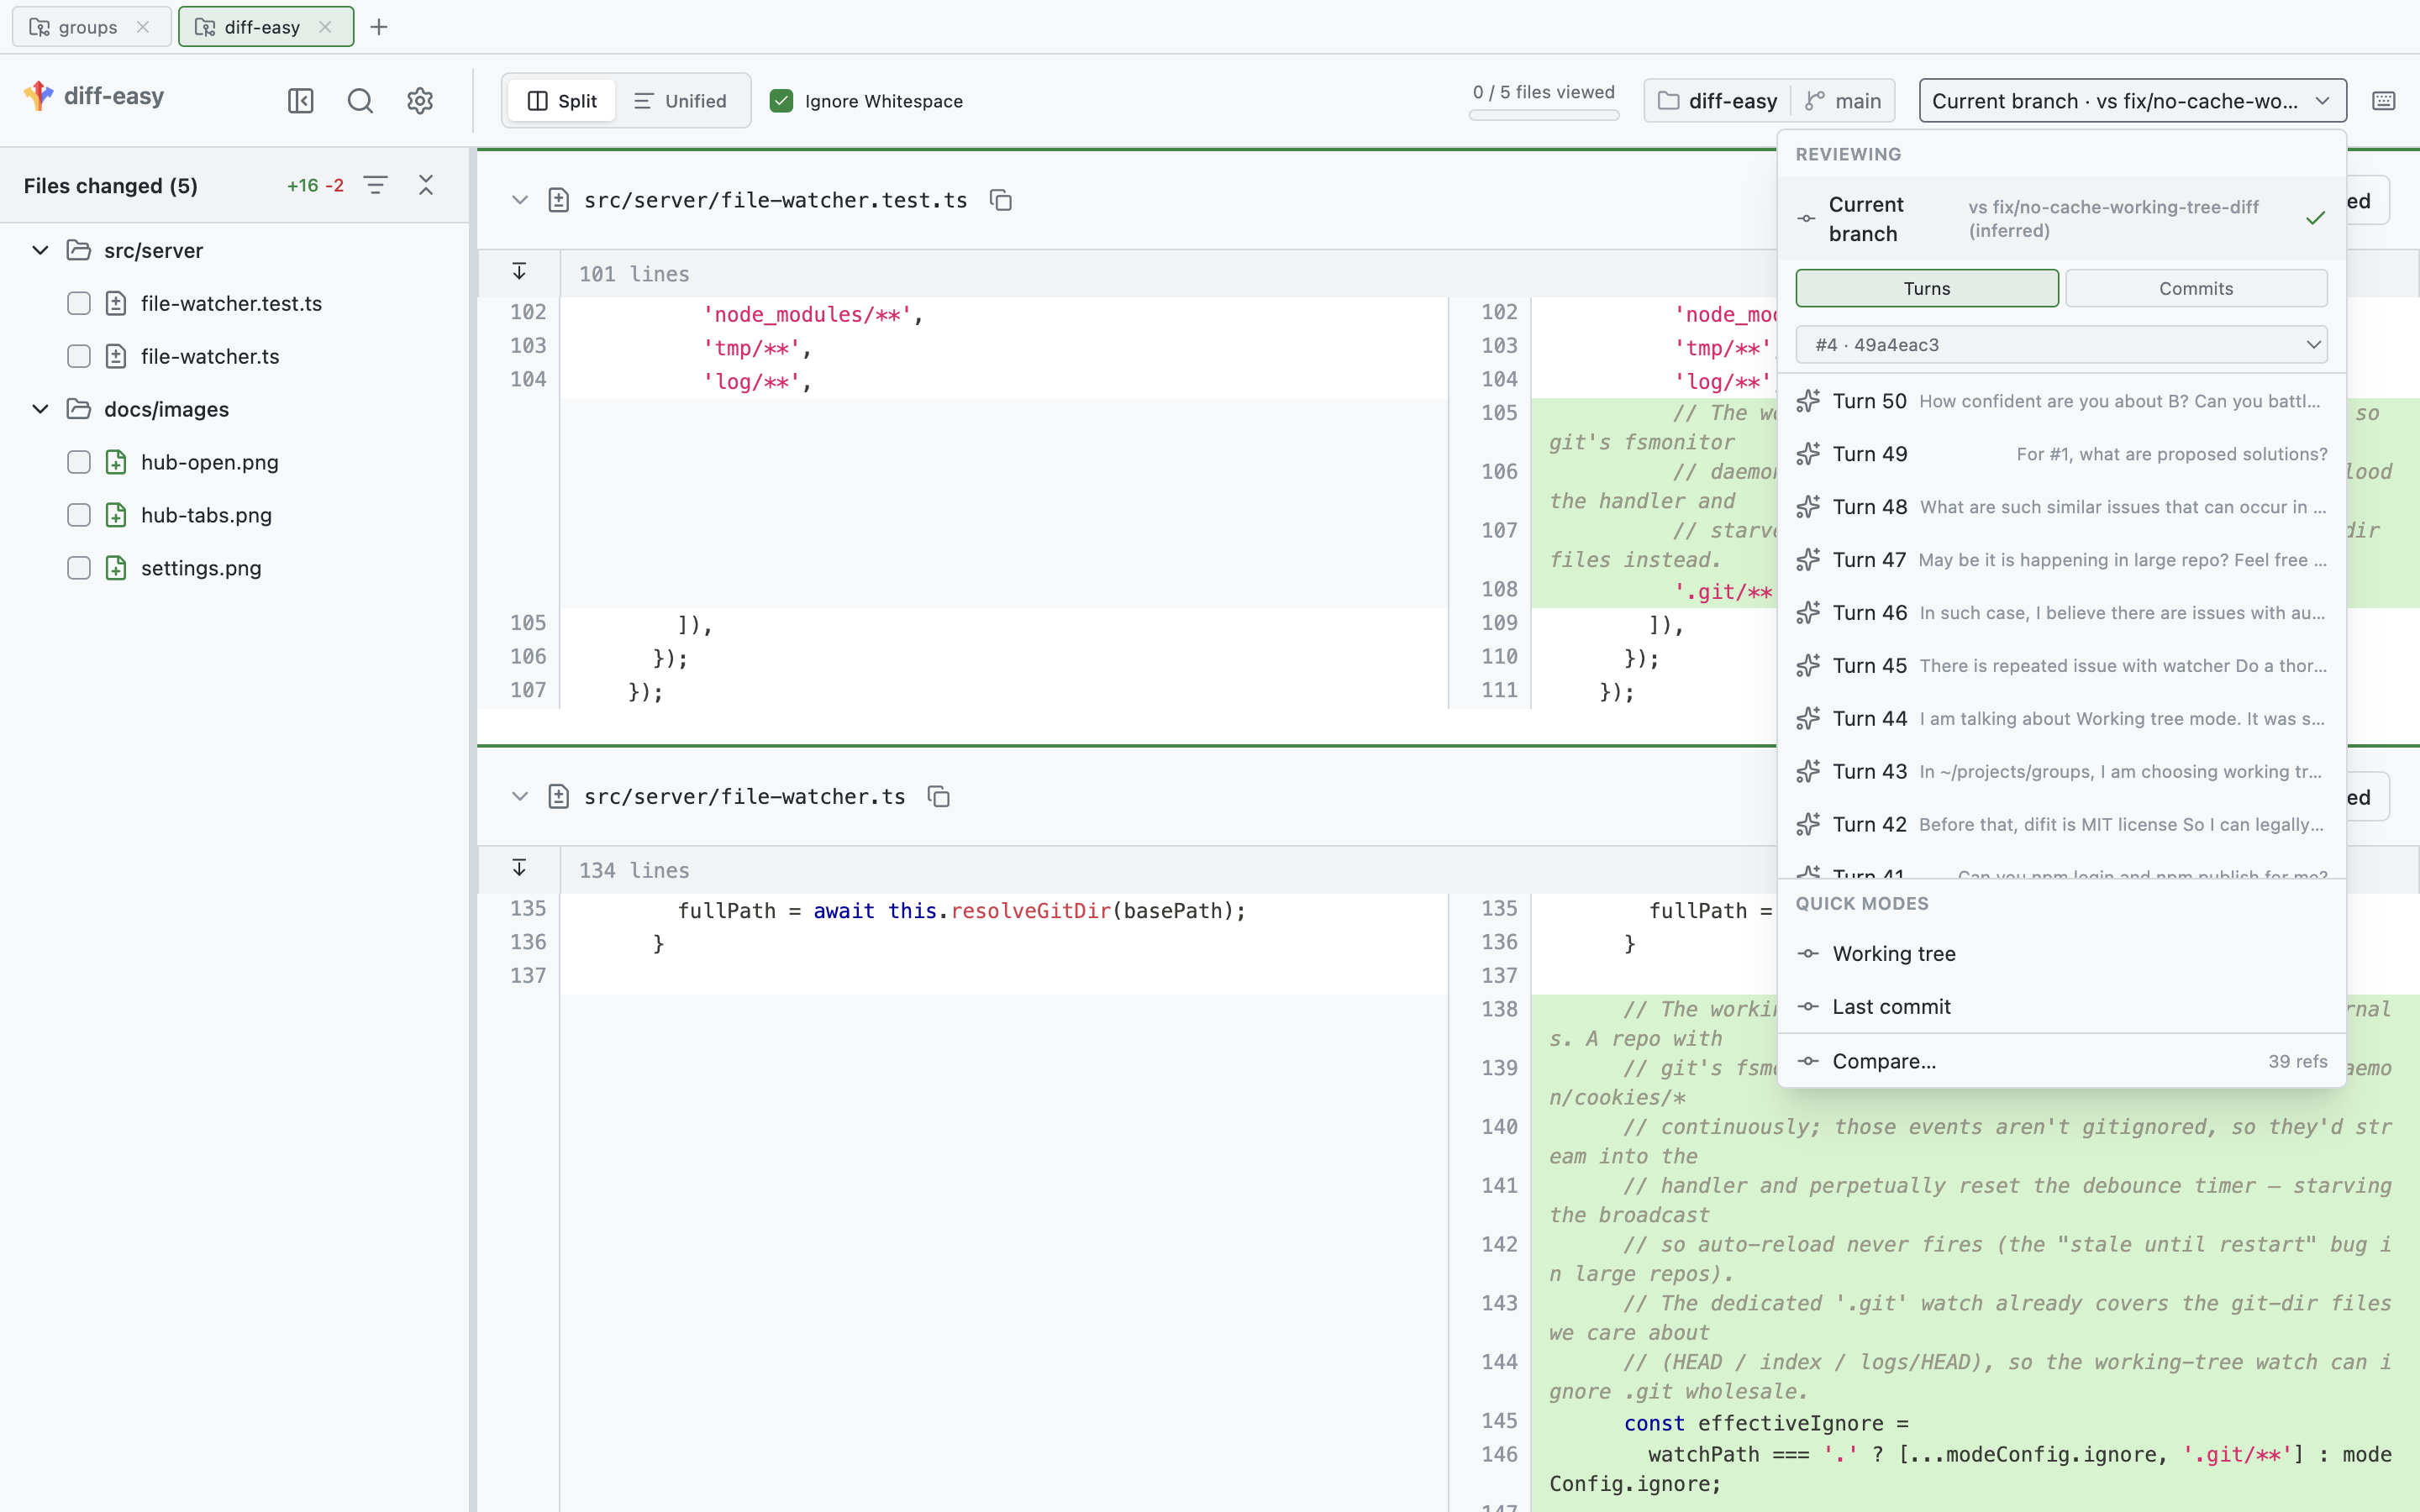Copy path of file-watcher.ts
Viewport: 2420px width, 1512px height.
[938, 797]
